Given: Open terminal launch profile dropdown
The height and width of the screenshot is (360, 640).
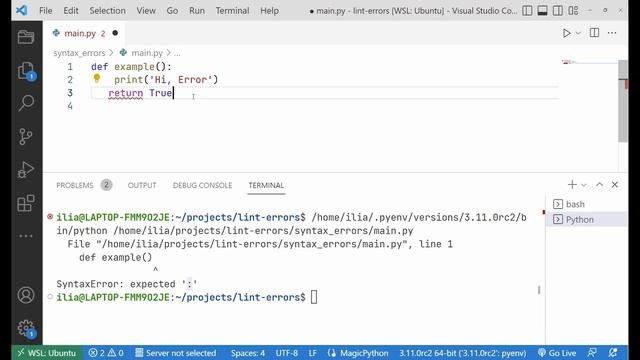Looking at the screenshot, I should click(584, 185).
